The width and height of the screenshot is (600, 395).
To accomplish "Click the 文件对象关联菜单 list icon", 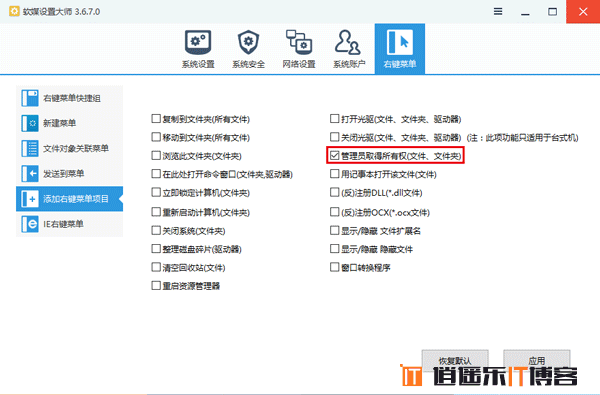I will pos(30,149).
